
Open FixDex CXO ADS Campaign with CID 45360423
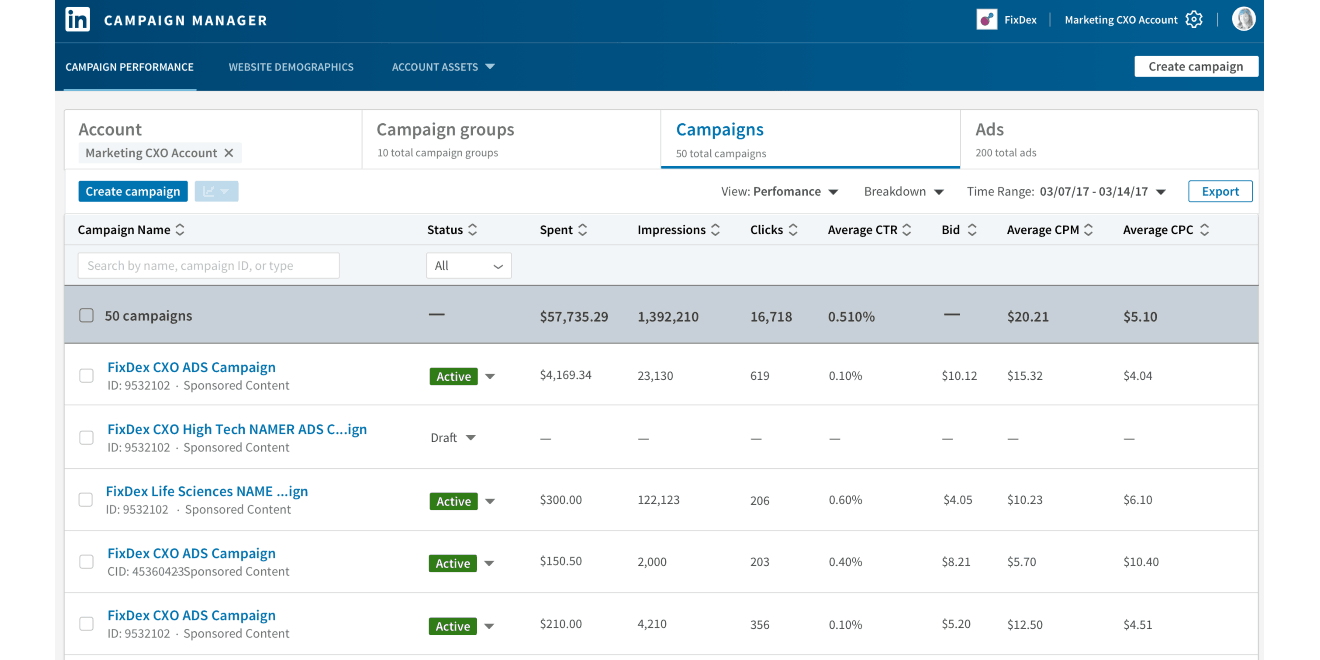pyautogui.click(x=191, y=553)
